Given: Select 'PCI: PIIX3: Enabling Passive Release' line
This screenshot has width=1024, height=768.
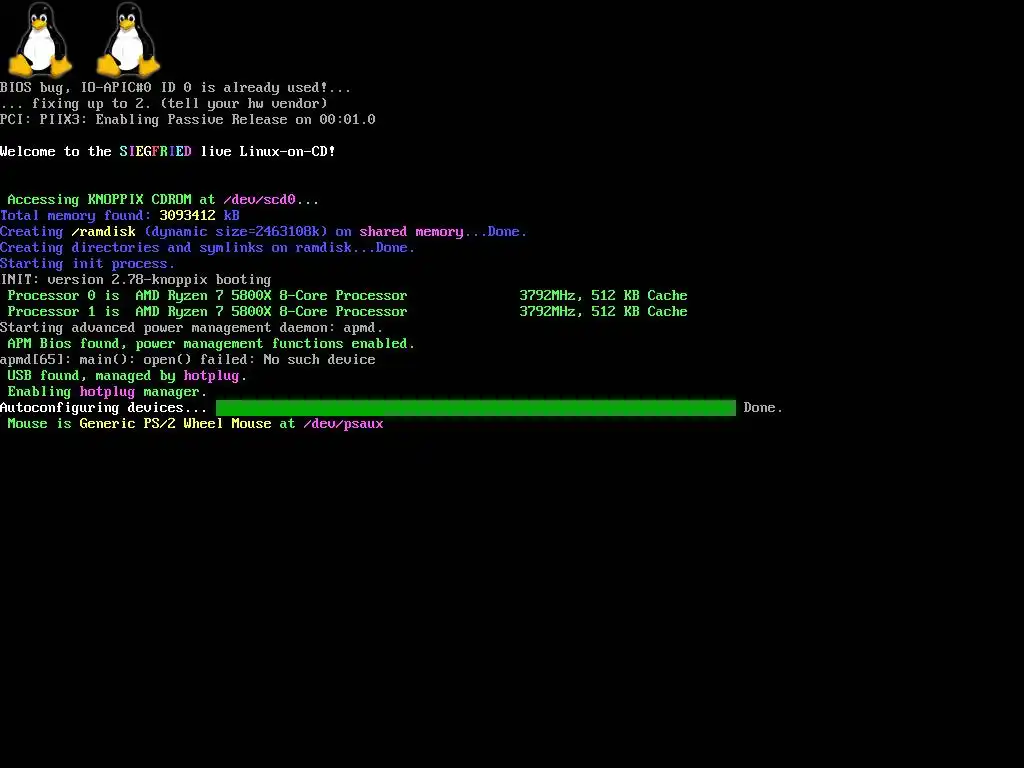Looking at the screenshot, I should click(x=187, y=120).
